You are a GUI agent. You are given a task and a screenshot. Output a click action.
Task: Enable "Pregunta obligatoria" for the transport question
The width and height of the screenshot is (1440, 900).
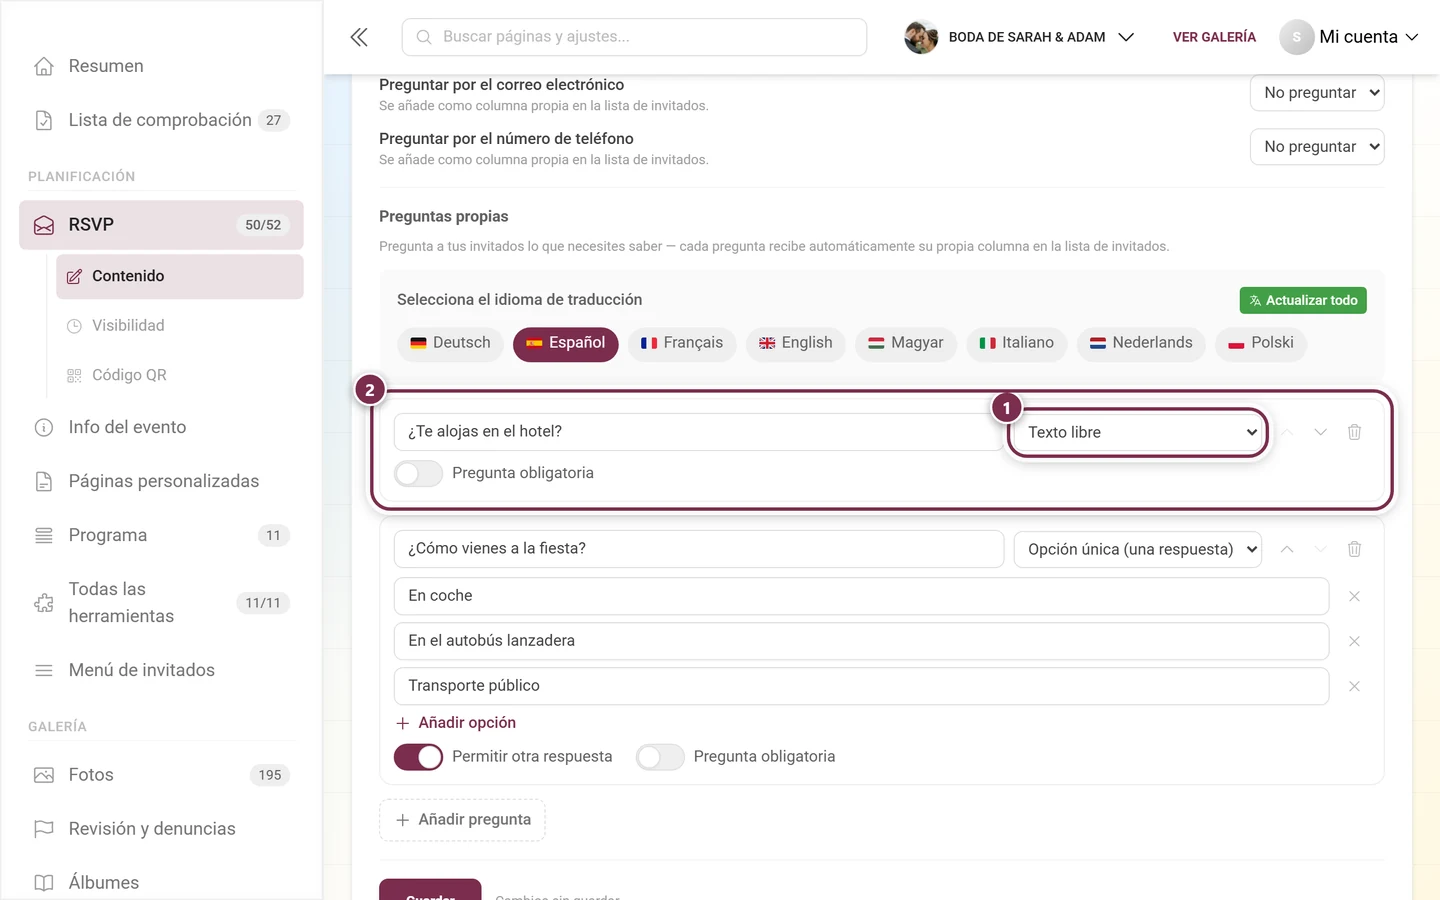tap(660, 757)
